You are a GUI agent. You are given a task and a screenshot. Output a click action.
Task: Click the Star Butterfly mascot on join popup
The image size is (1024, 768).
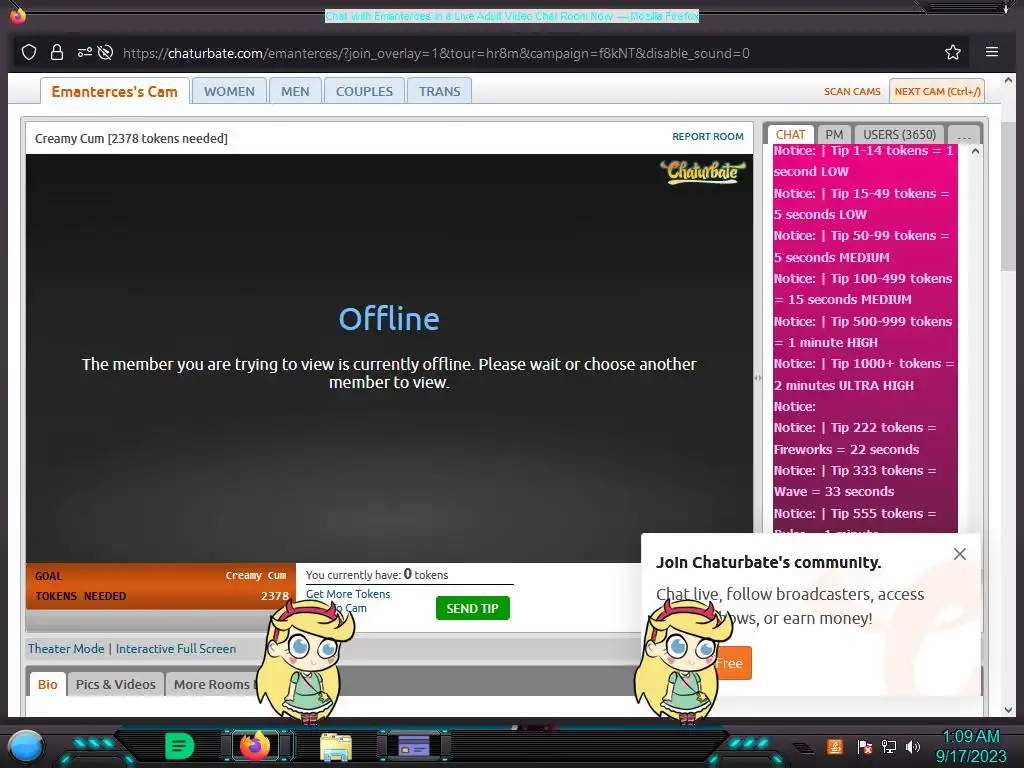[x=683, y=662]
